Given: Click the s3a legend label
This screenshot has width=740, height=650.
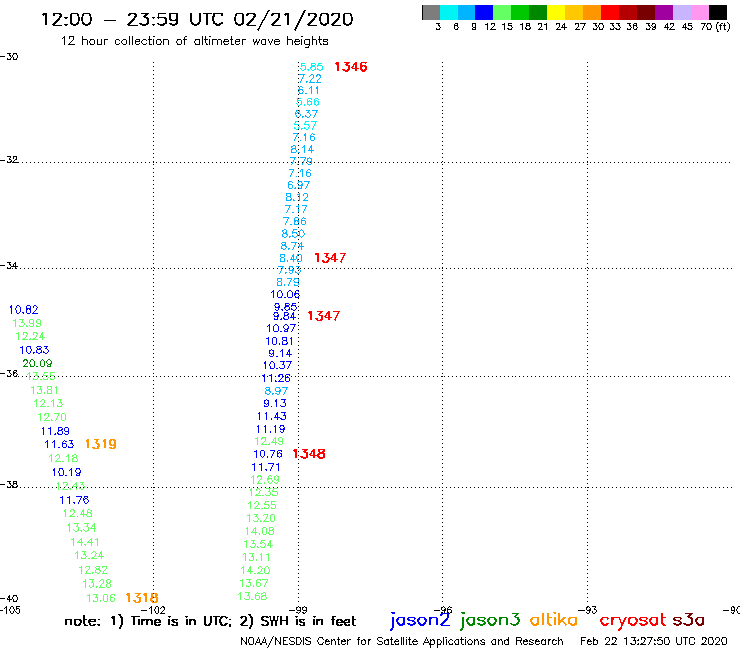Looking at the screenshot, I should 689,620.
